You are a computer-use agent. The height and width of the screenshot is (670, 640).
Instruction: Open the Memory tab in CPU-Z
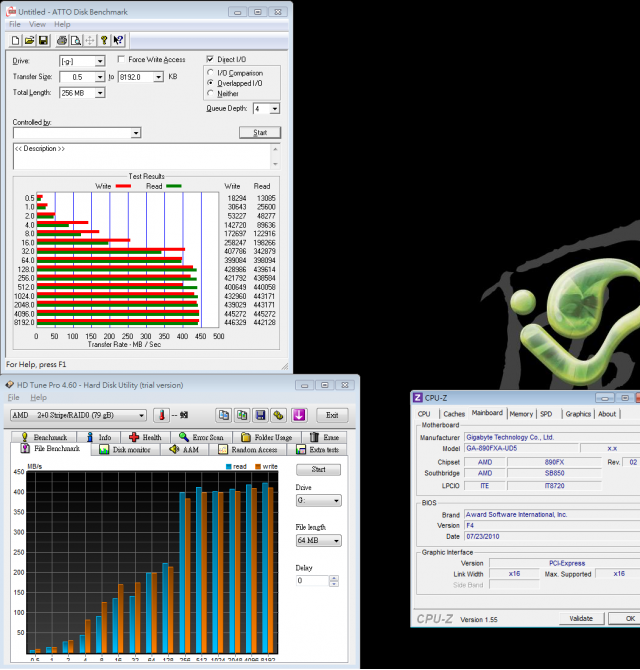tap(521, 414)
